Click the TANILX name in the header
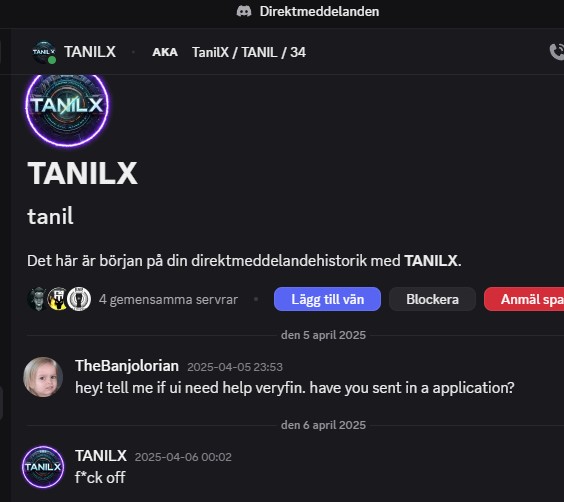The width and height of the screenshot is (564, 502). click(x=90, y=52)
